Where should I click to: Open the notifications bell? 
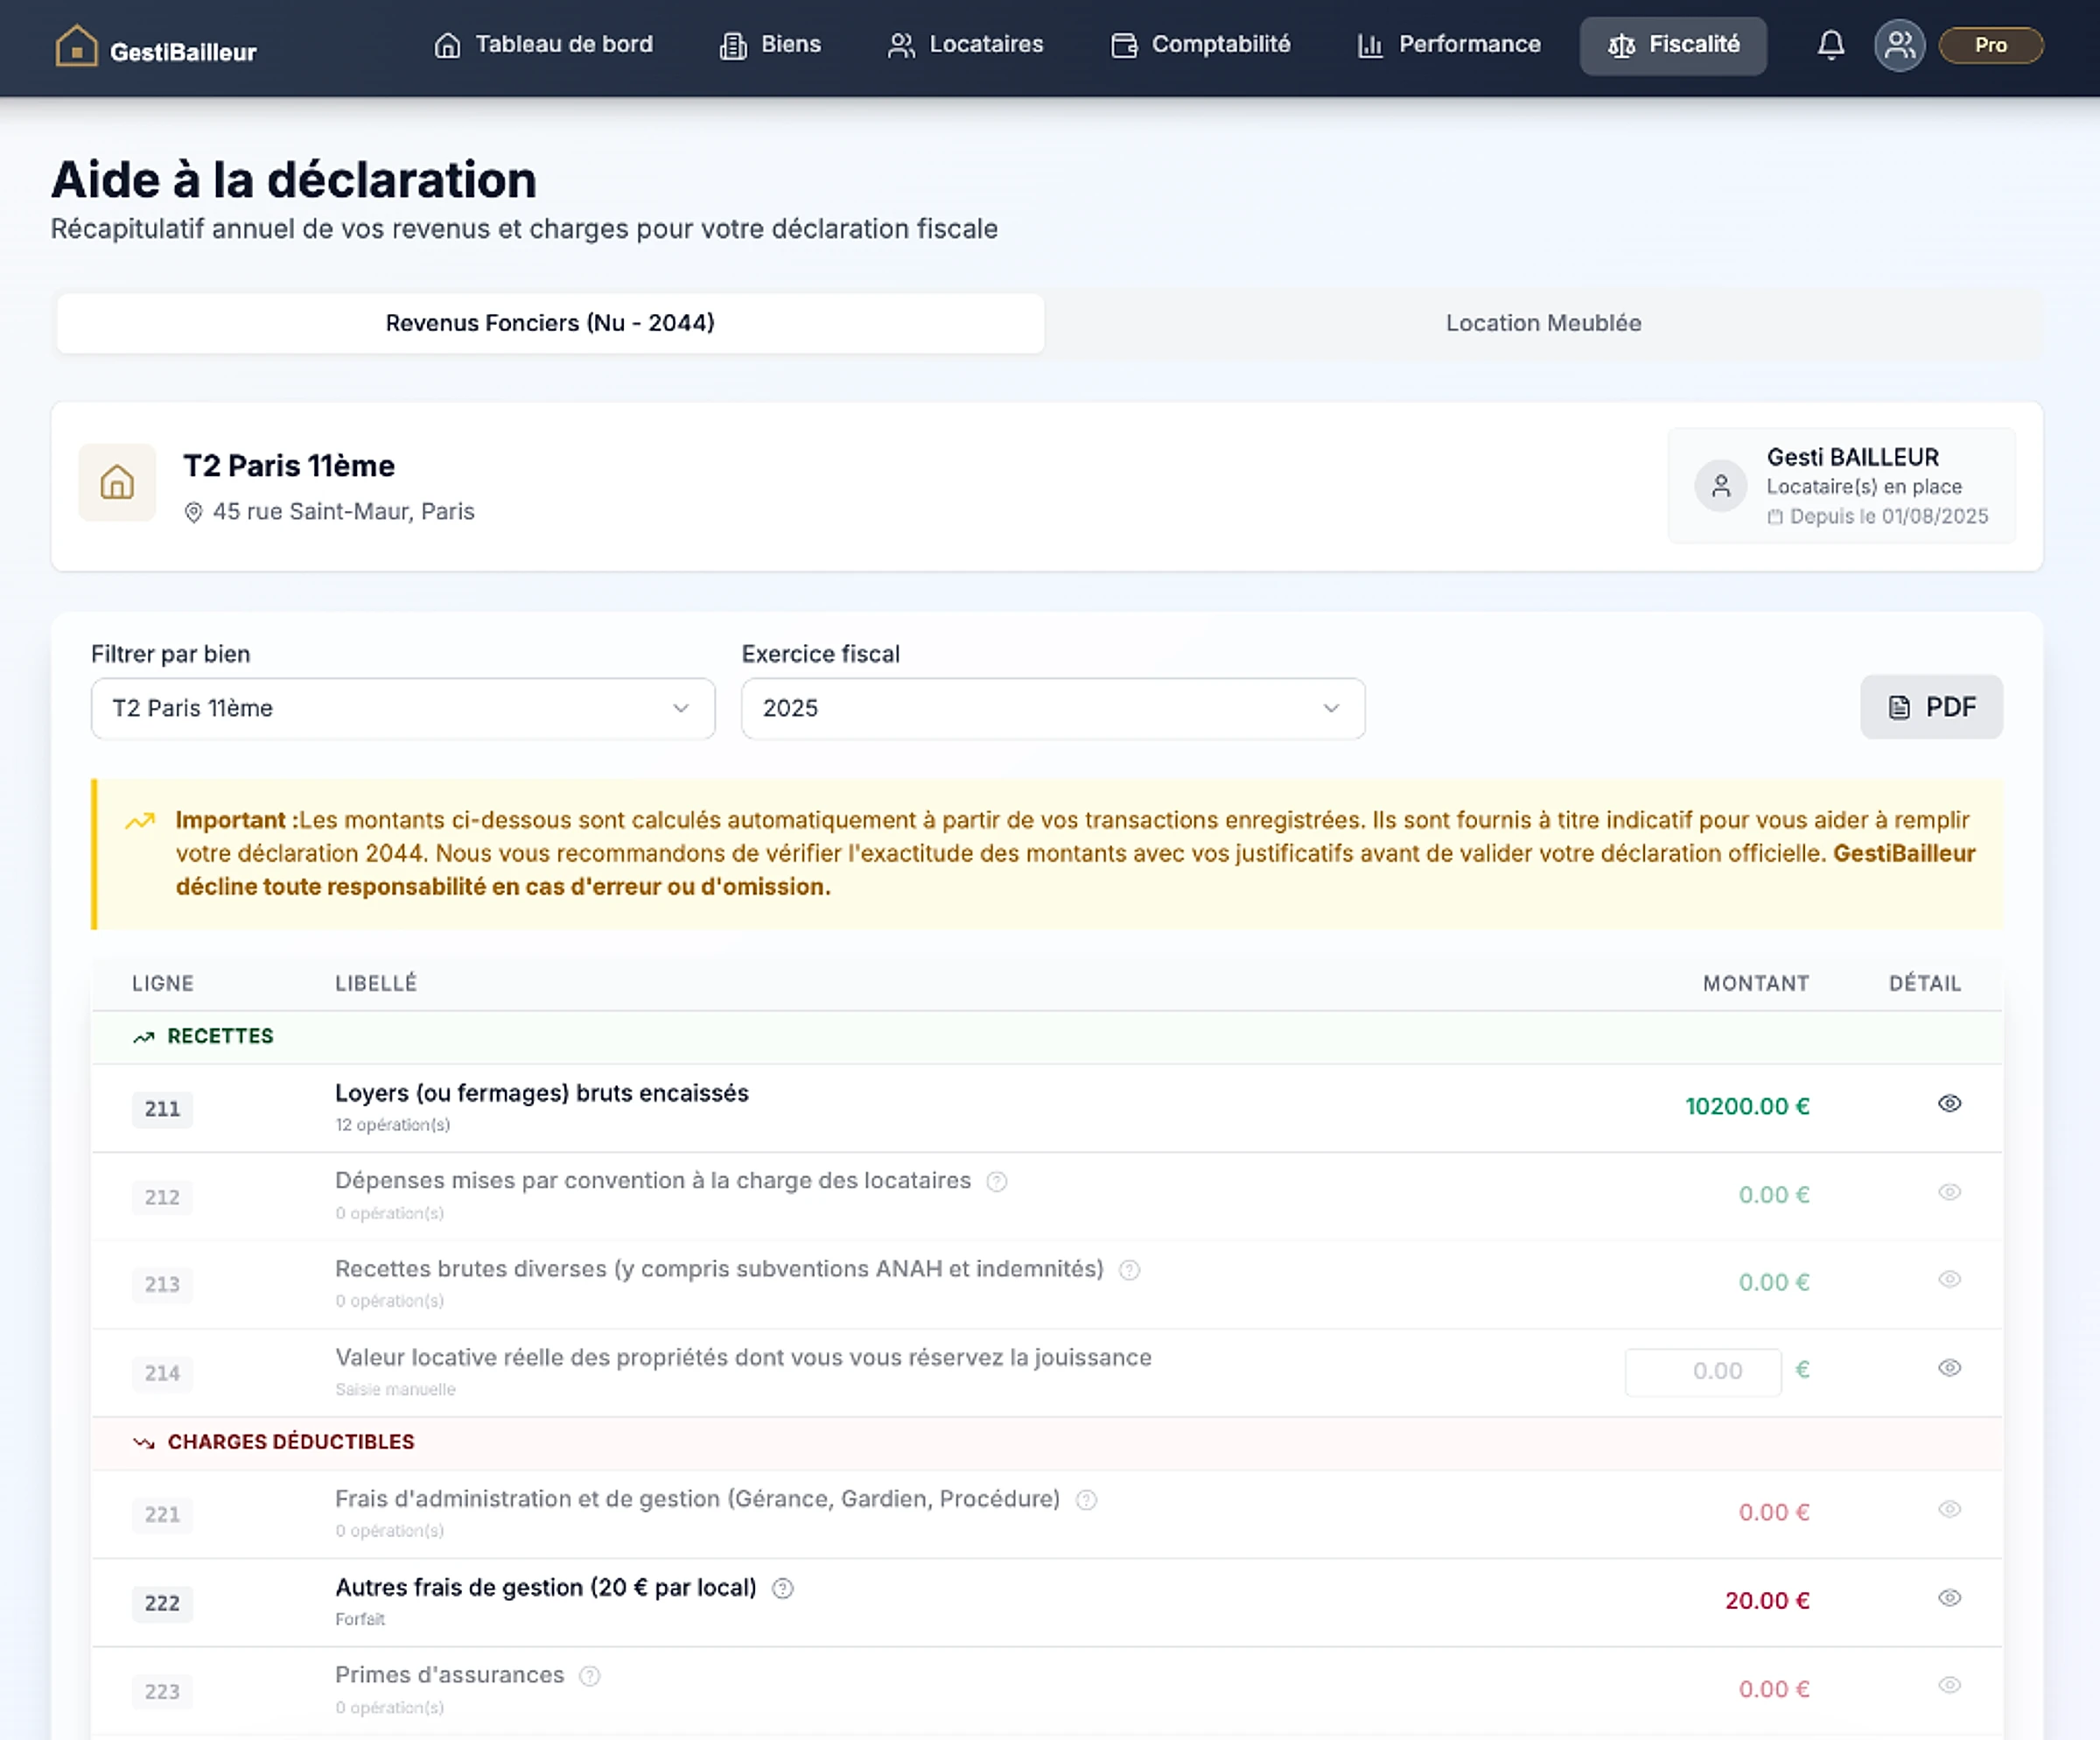tap(1831, 45)
